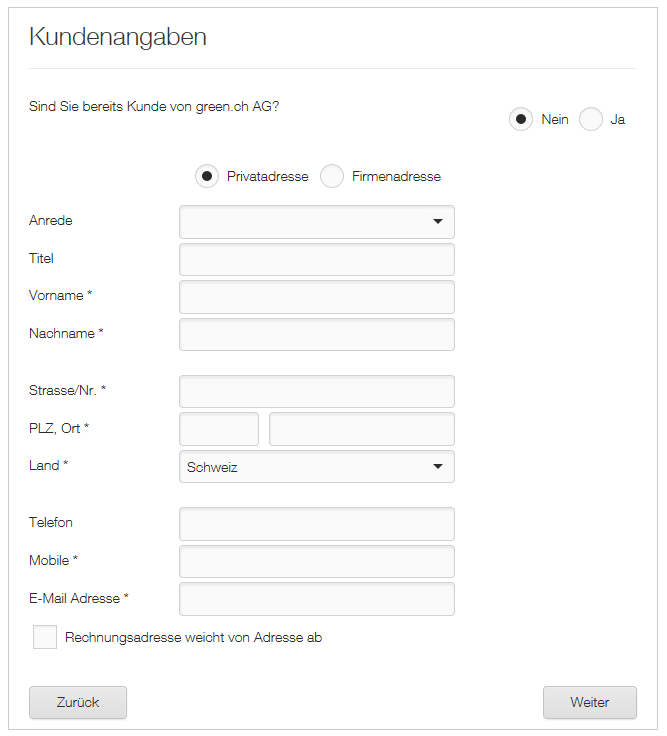Viewport: 667px width, 736px height.
Task: Click the Land dropdown arrow icon
Action: (x=437, y=467)
